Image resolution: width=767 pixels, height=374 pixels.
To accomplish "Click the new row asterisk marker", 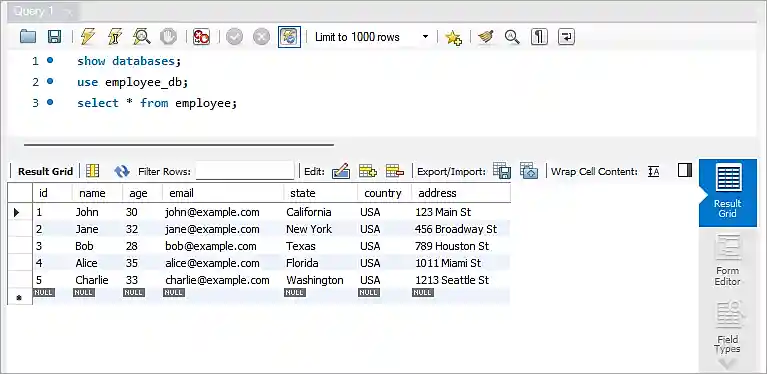I will coord(19,297).
